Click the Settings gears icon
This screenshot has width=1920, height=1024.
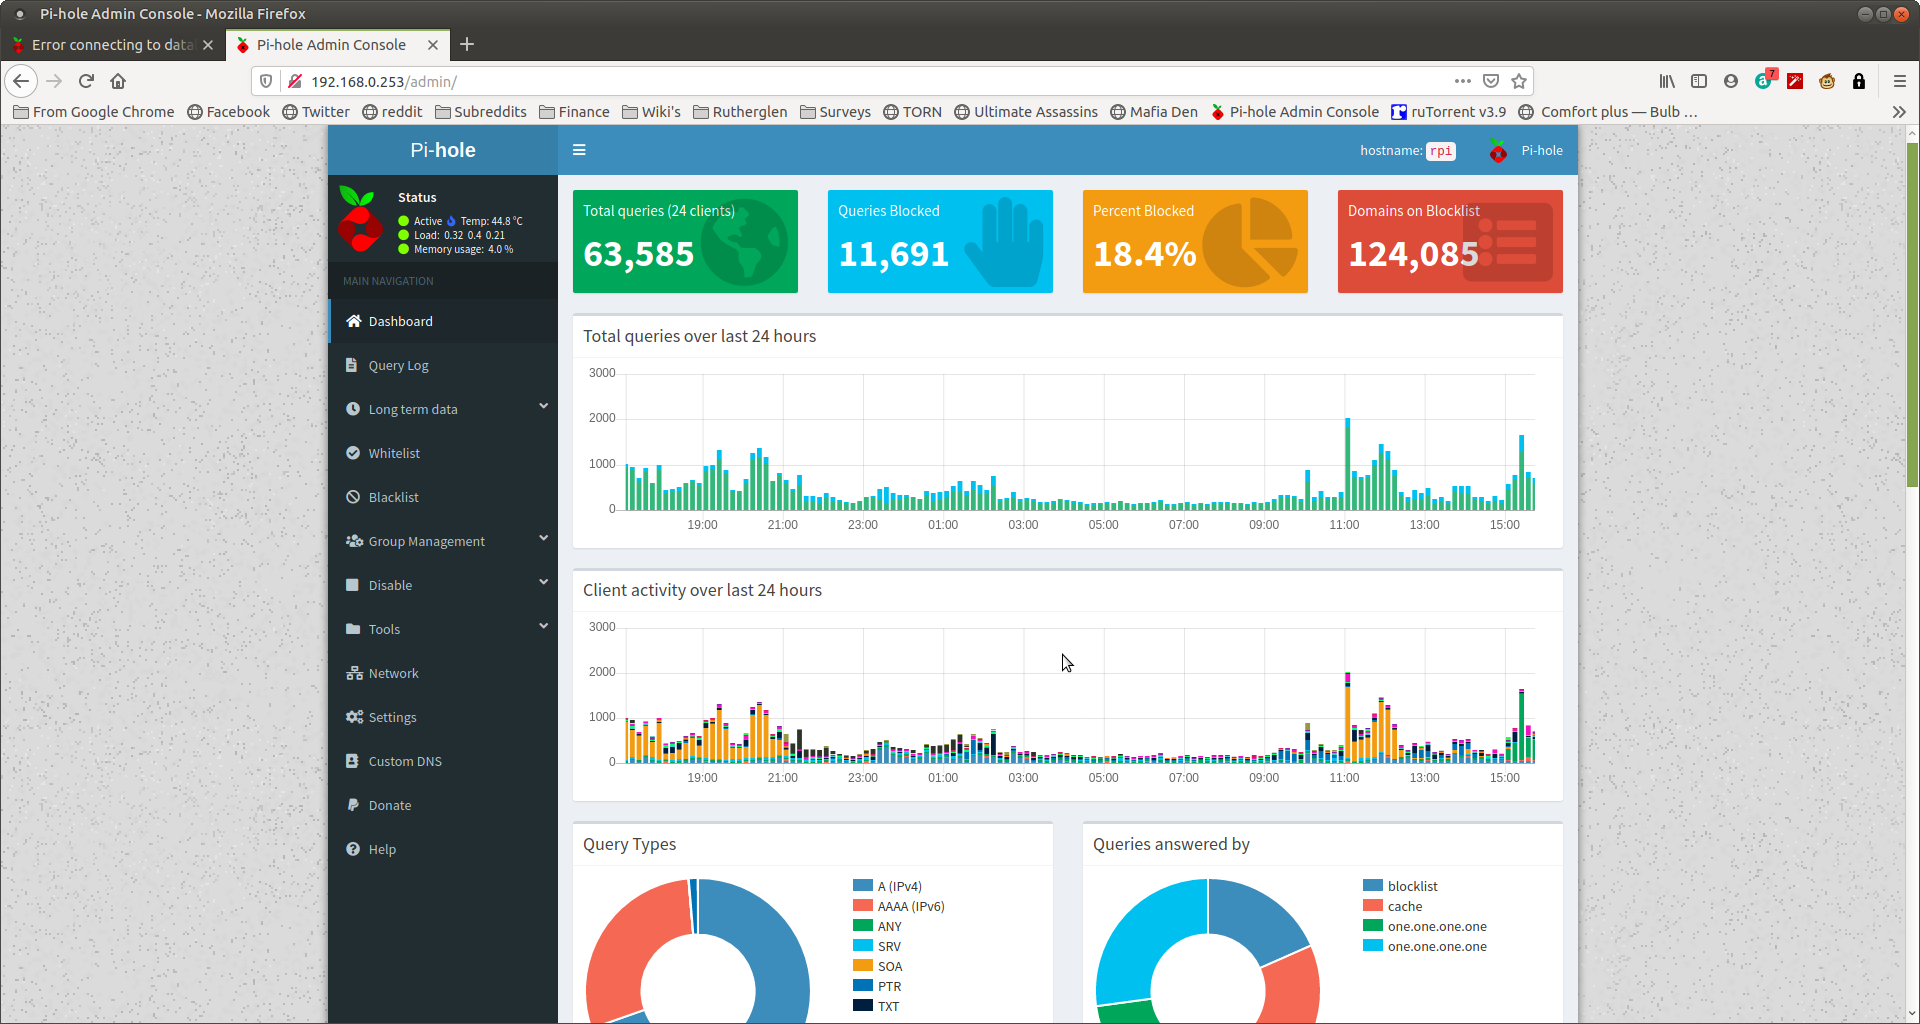click(354, 717)
